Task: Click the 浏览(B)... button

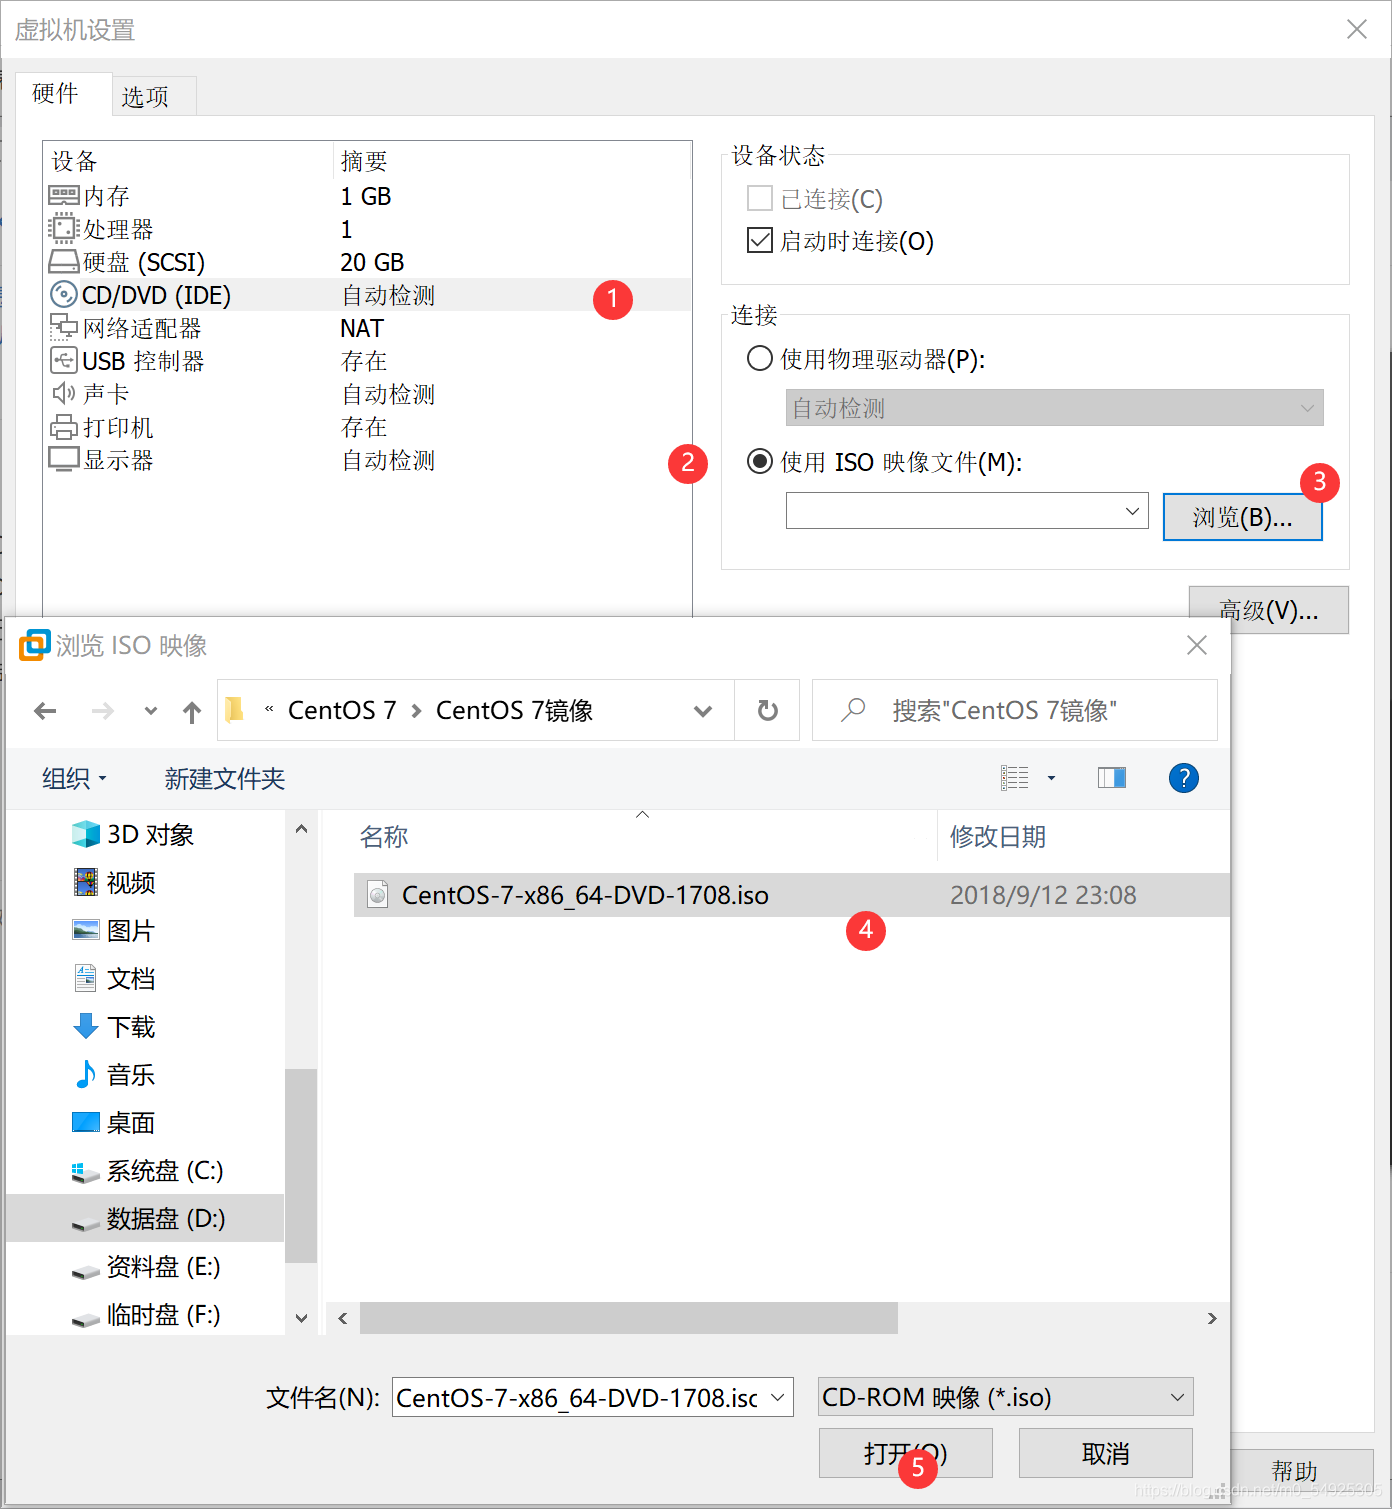Action: tap(1242, 517)
